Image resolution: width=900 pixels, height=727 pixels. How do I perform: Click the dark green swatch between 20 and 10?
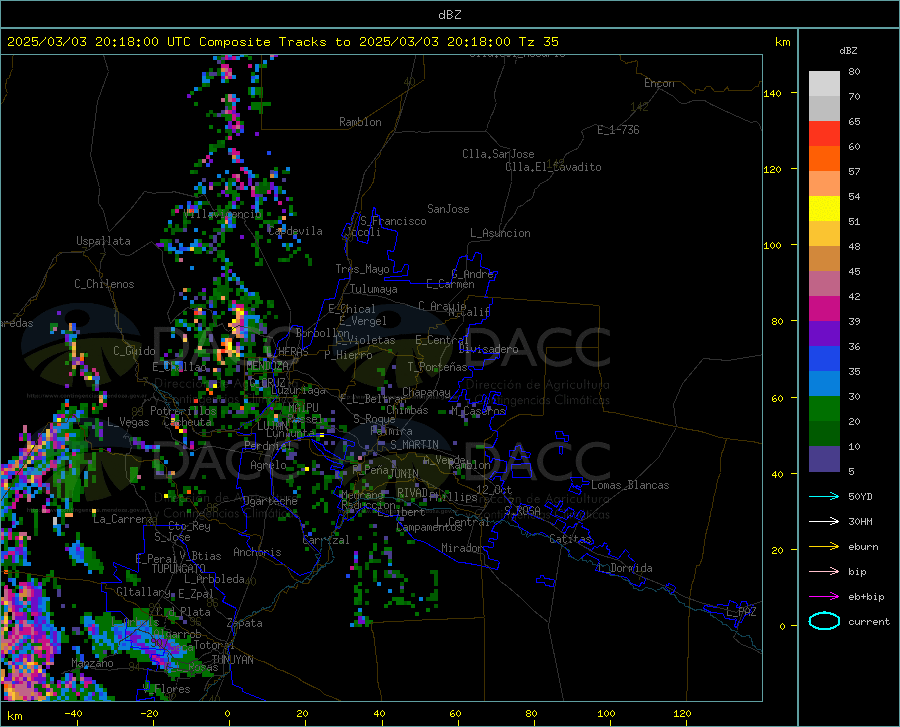(824, 434)
